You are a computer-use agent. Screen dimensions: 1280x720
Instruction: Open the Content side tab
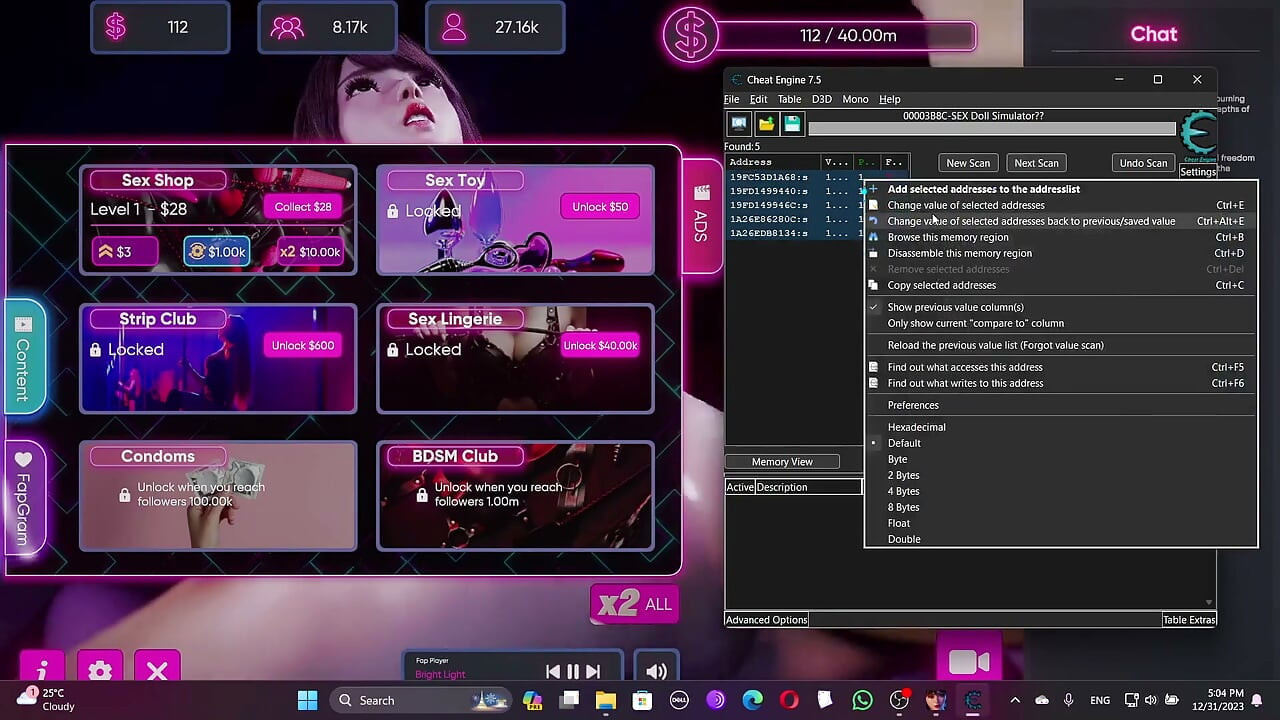tap(23, 355)
